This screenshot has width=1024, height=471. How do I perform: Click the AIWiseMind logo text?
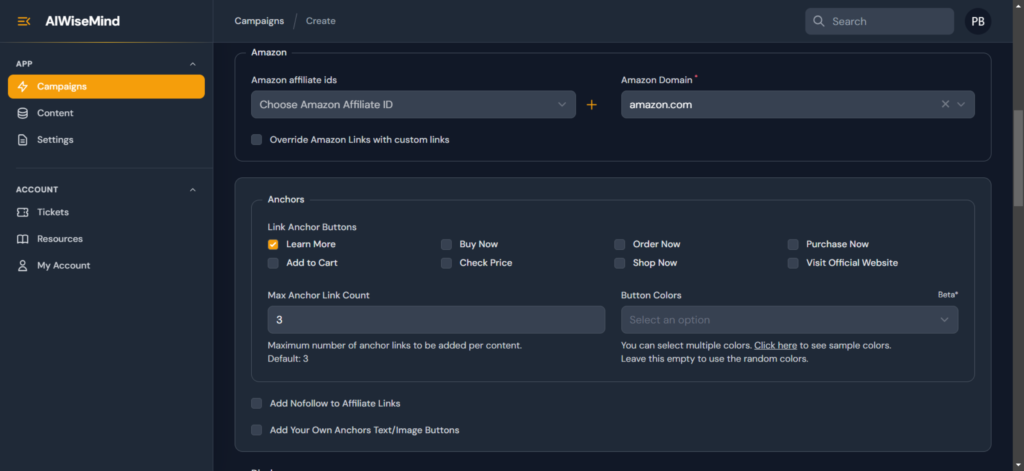click(82, 22)
